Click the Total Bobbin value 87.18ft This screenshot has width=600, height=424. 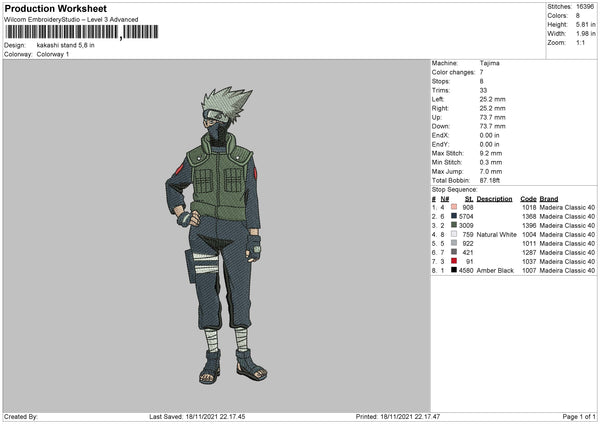[490, 180]
